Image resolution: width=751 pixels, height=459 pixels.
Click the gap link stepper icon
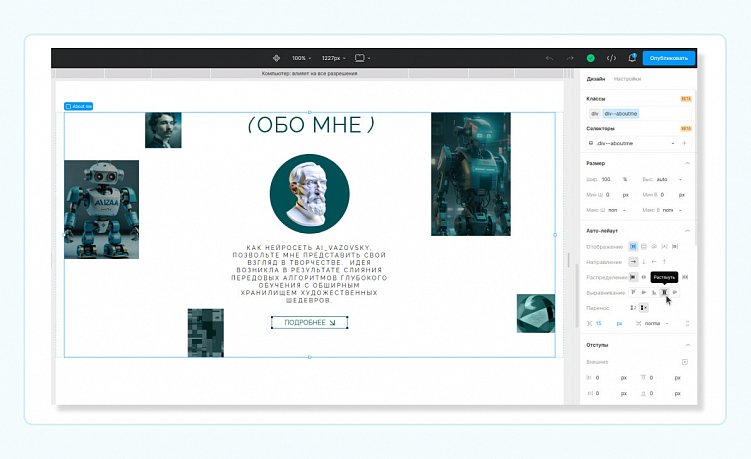point(687,323)
